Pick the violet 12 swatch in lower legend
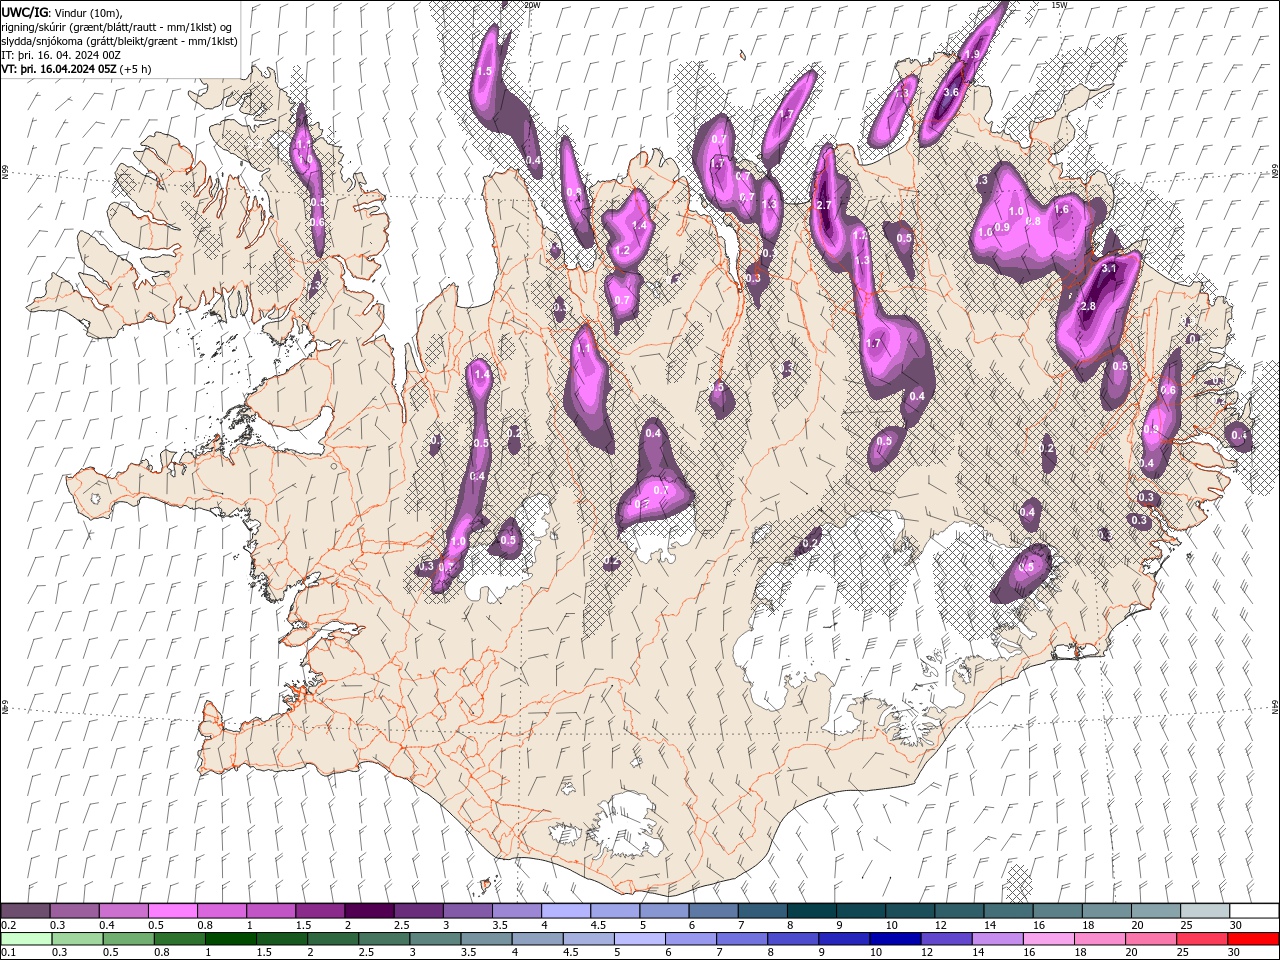The height and width of the screenshot is (960, 1280). point(945,939)
